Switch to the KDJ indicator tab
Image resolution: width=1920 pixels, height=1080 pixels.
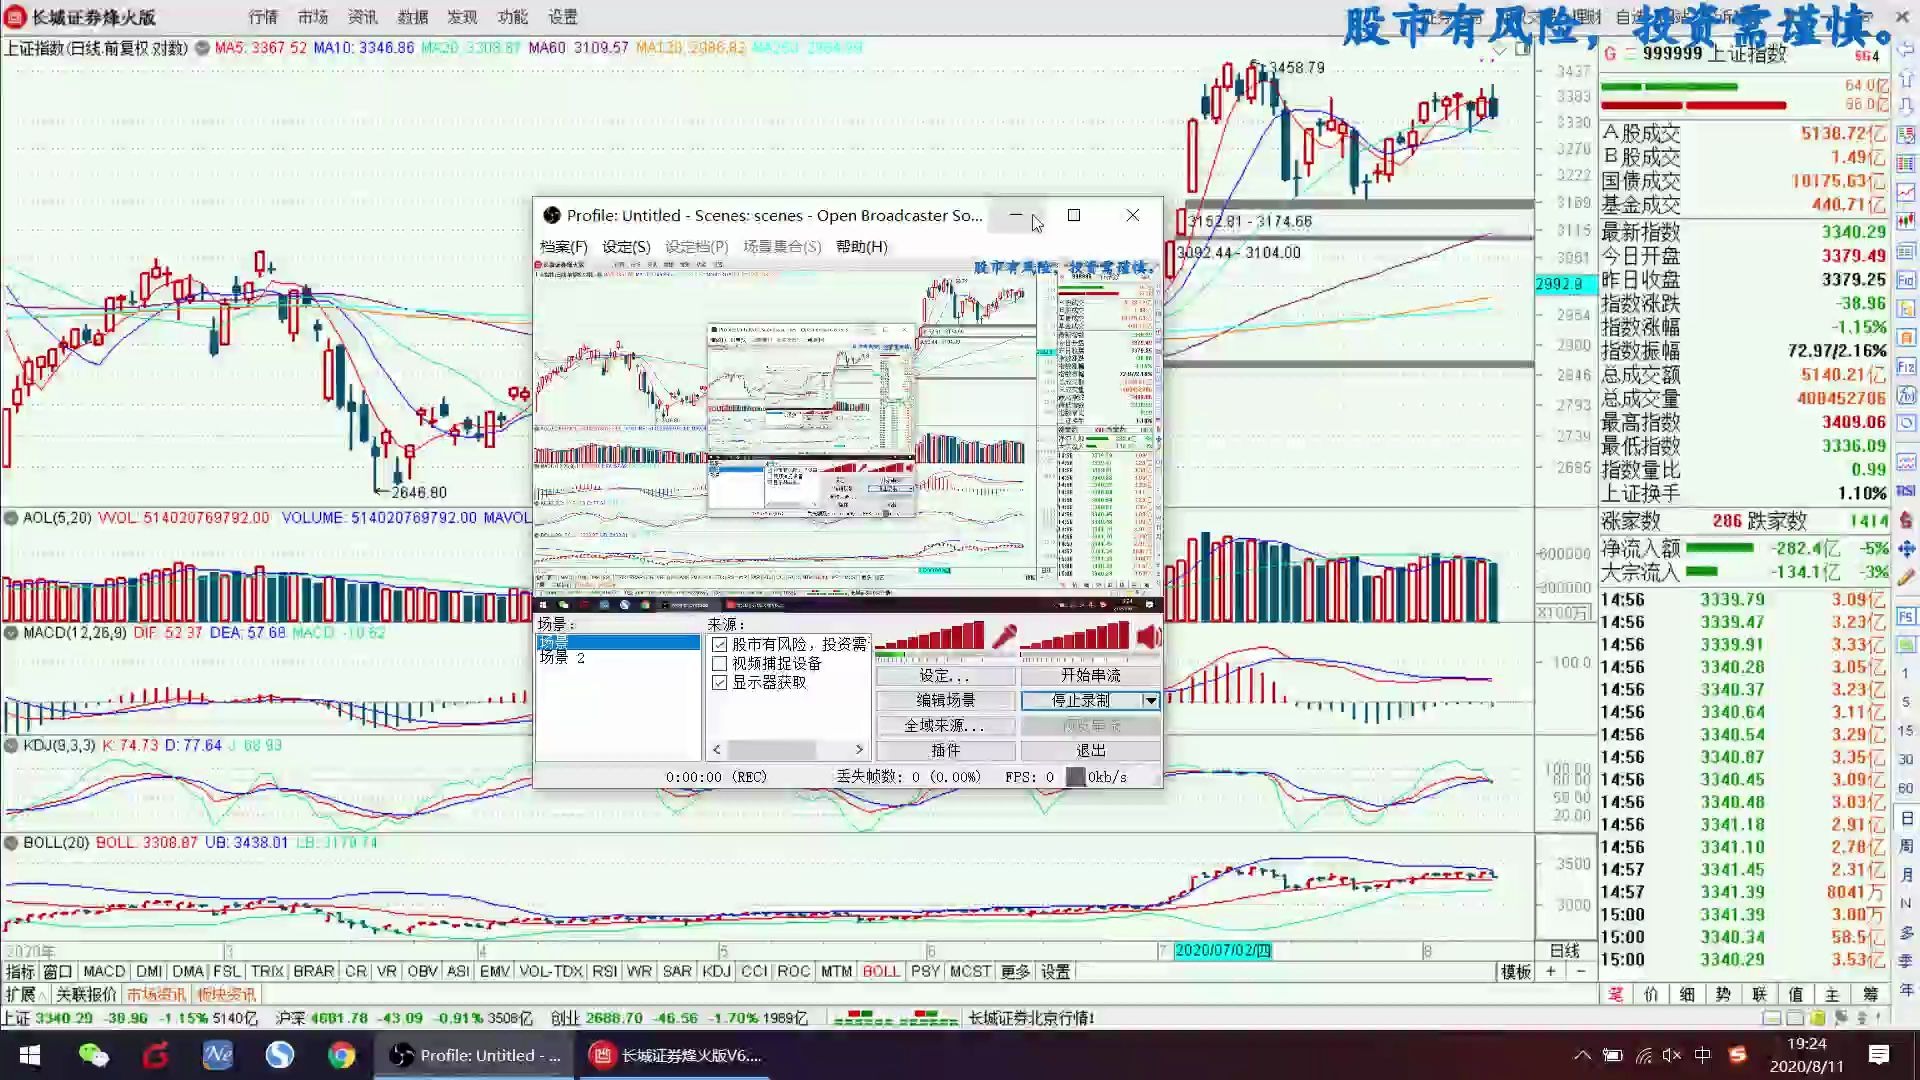(x=716, y=971)
